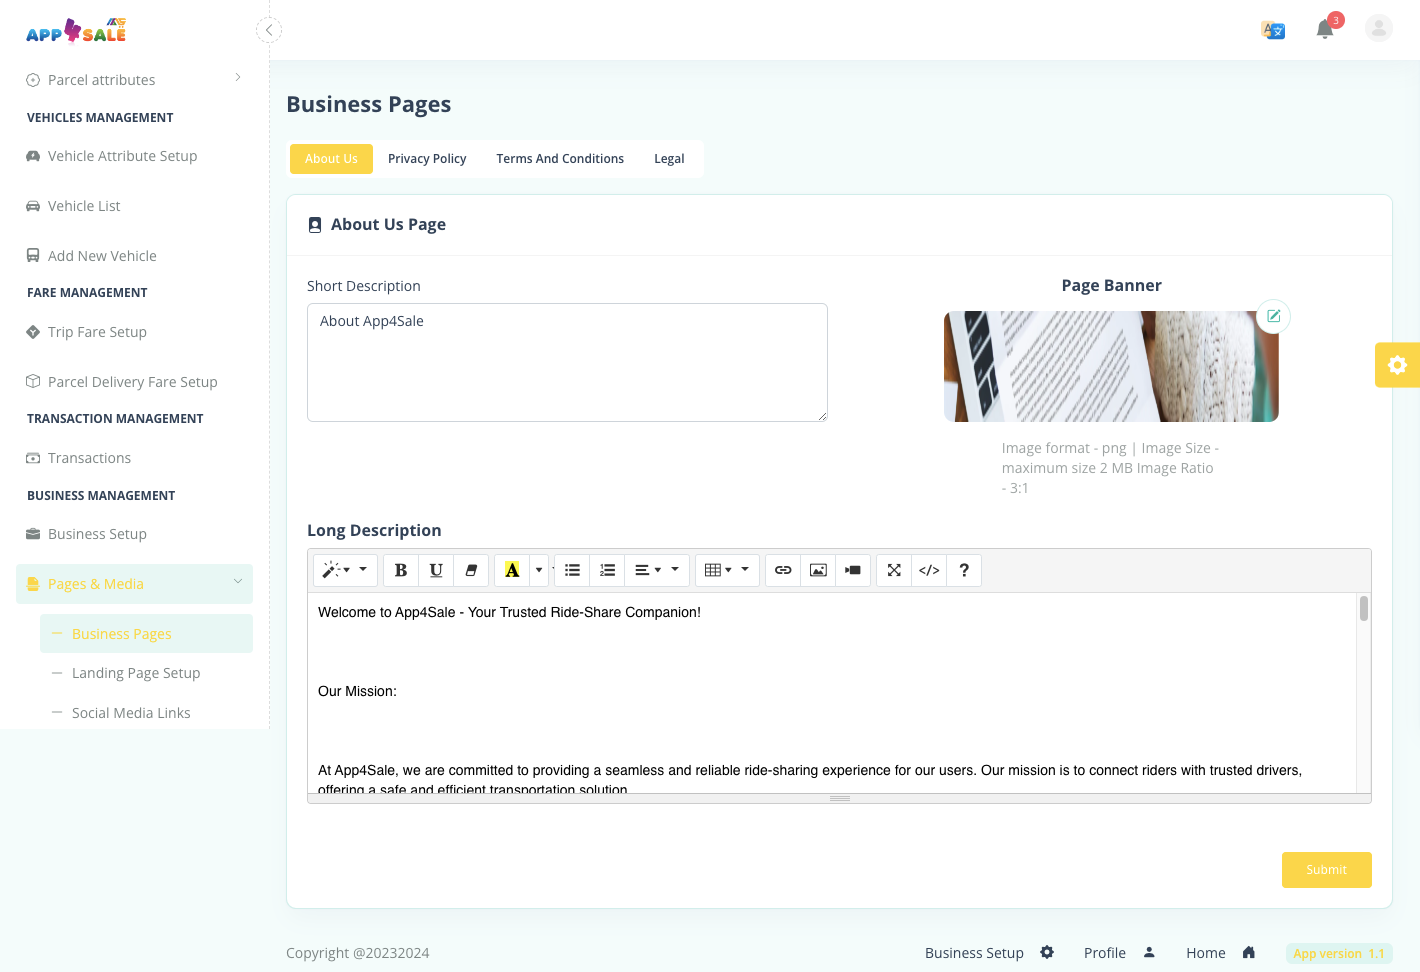This screenshot has width=1420, height=972.
Task: Click editor resize handle bar
Action: click(x=840, y=798)
